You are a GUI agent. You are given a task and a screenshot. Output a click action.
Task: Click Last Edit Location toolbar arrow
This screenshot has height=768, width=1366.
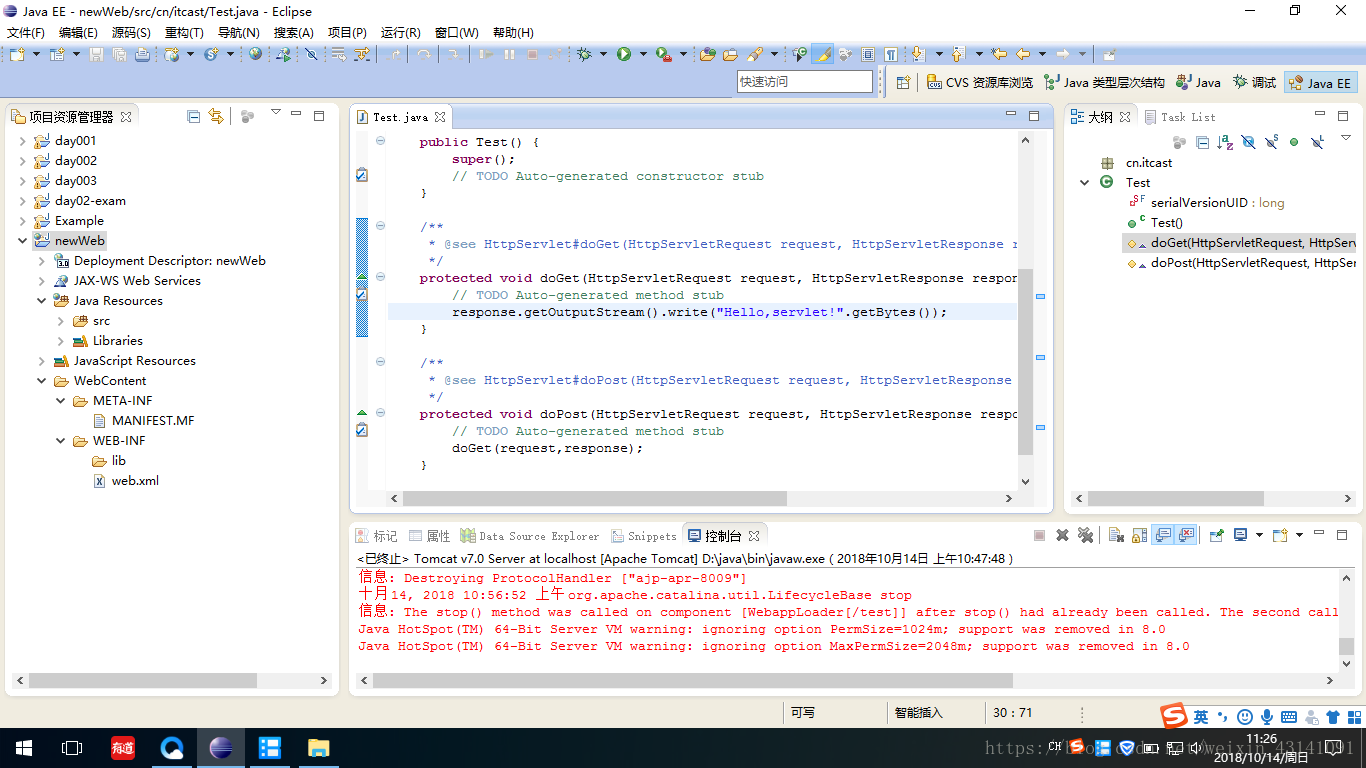pos(998,54)
